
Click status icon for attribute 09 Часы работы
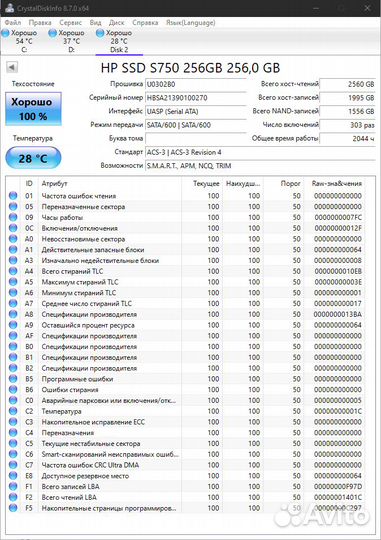pos(13,217)
